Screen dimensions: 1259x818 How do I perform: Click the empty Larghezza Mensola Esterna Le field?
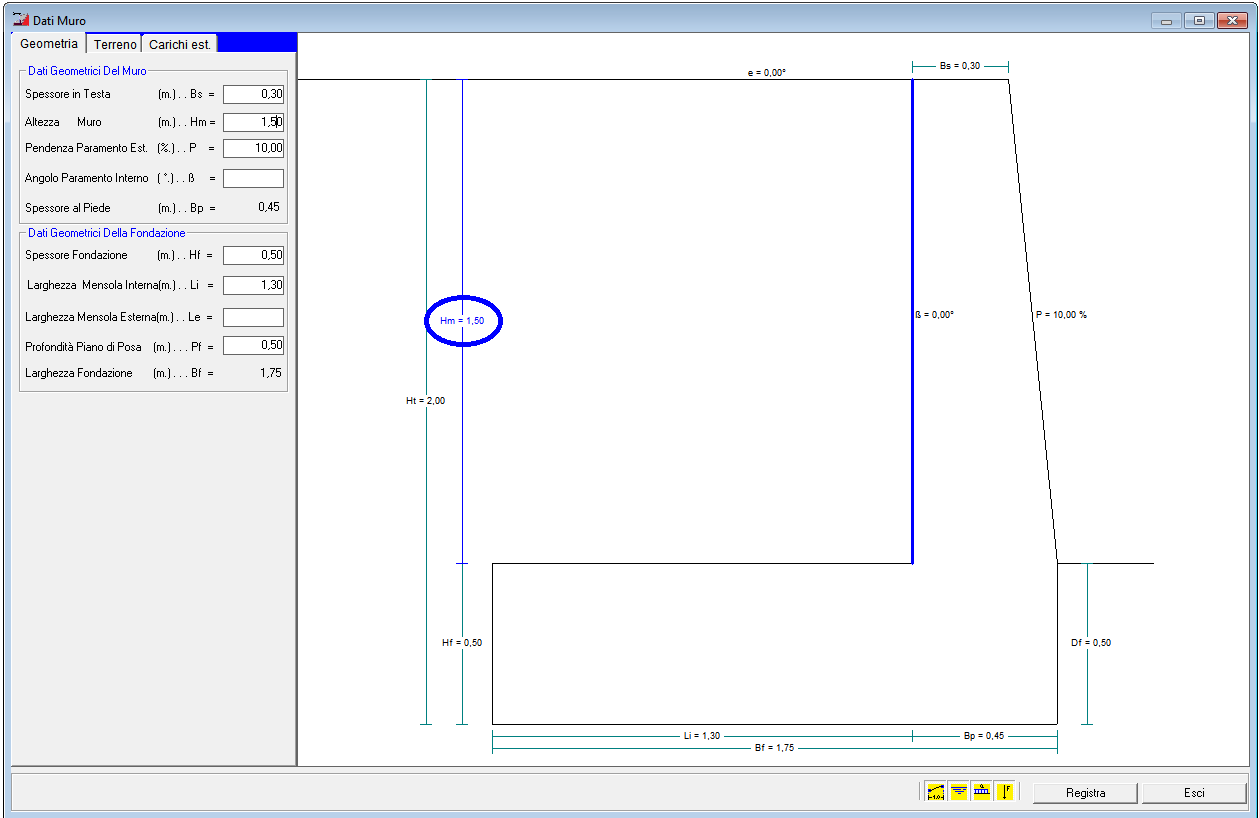pos(254,317)
